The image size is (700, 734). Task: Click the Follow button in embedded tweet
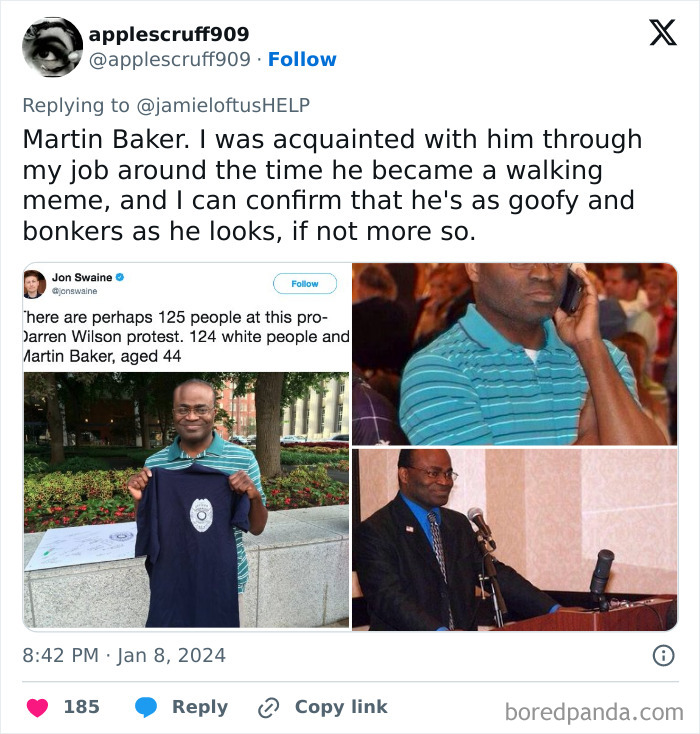pyautogui.click(x=305, y=284)
